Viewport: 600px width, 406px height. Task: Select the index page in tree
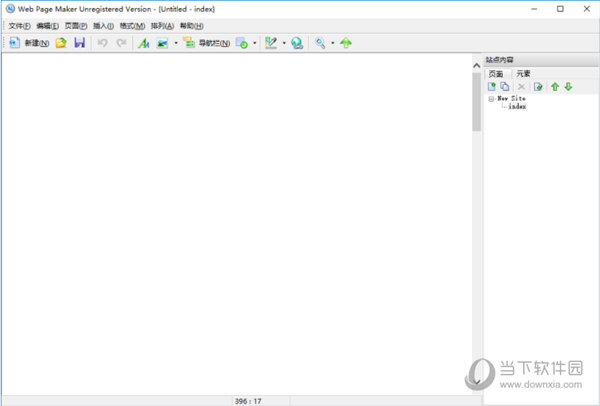pos(517,106)
